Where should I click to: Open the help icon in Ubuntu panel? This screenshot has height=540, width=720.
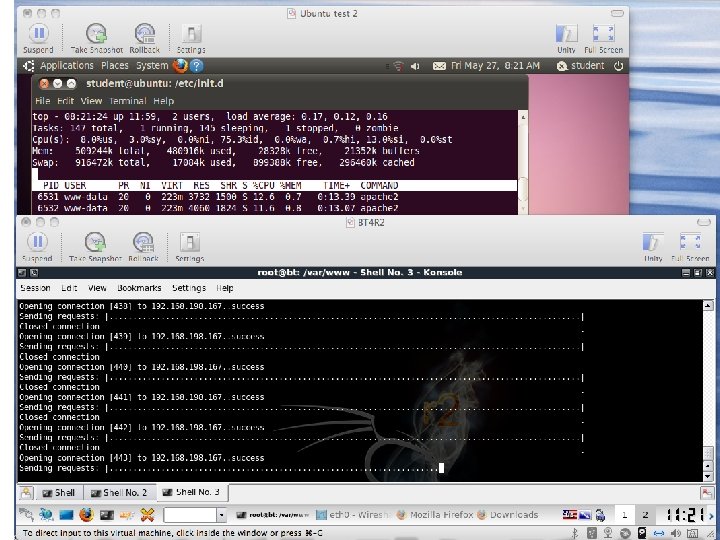coord(197,66)
